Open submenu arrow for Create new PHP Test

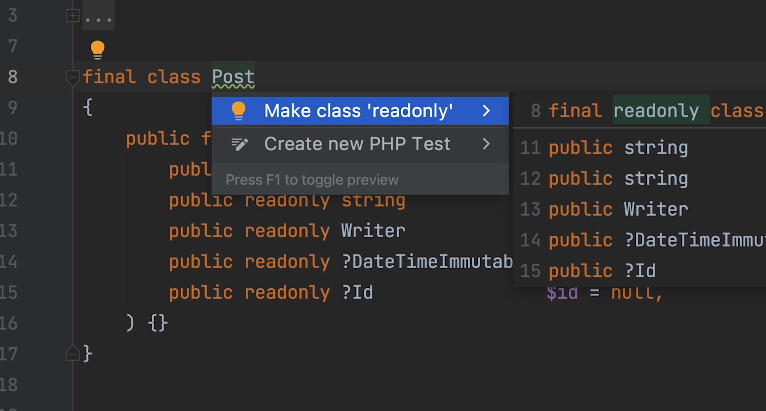[486, 144]
